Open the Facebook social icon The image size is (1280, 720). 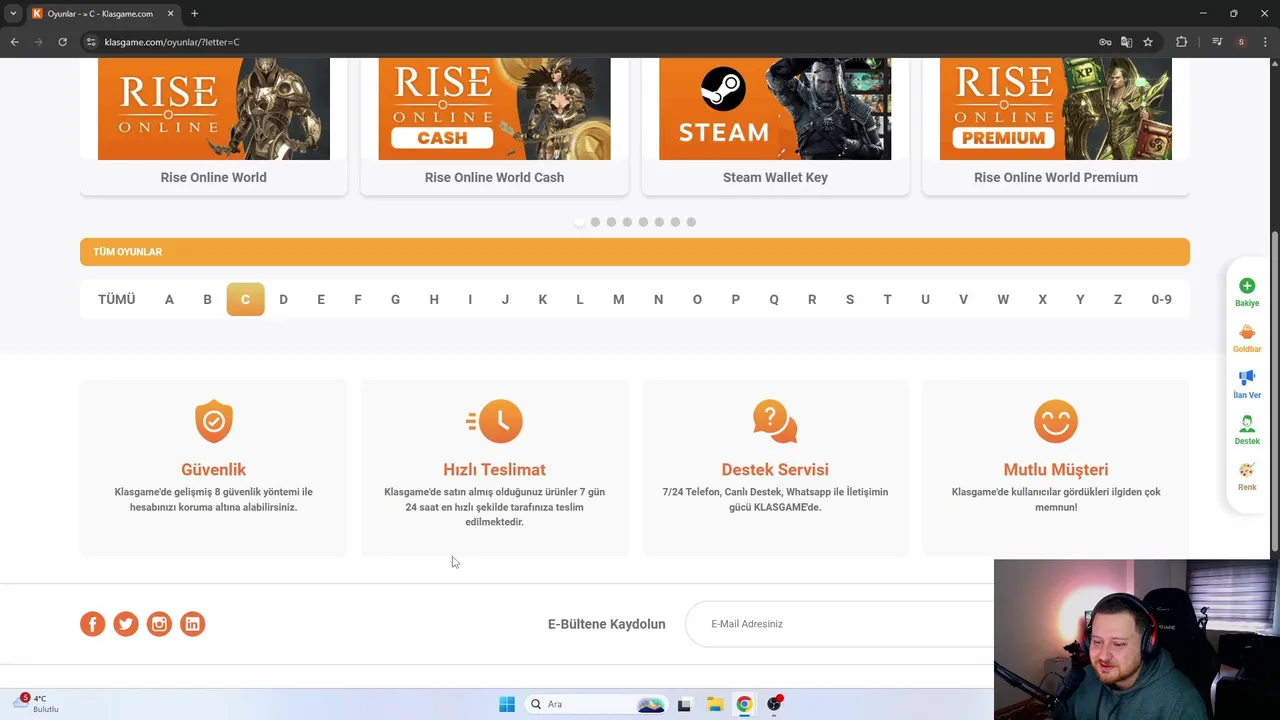[92, 624]
